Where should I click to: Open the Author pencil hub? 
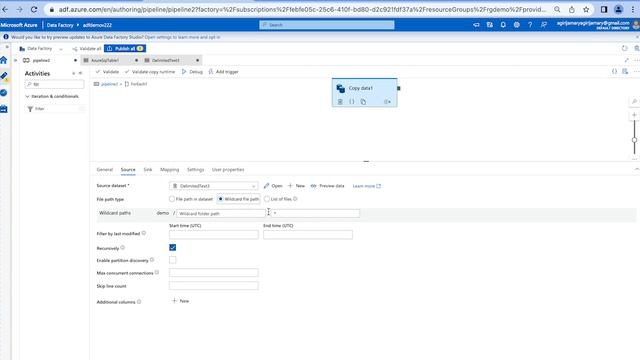(4, 76)
